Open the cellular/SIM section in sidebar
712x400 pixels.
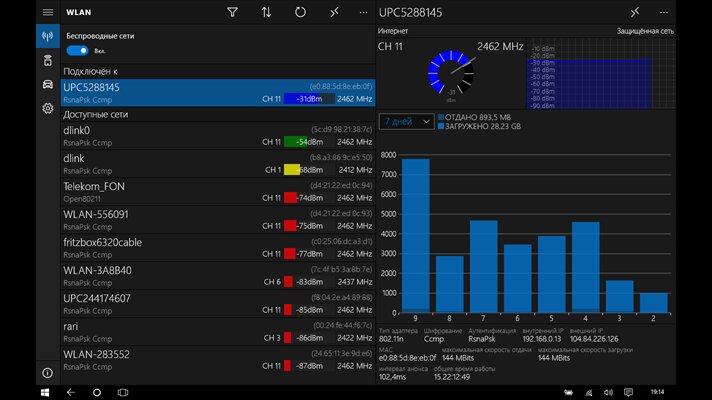coord(46,60)
